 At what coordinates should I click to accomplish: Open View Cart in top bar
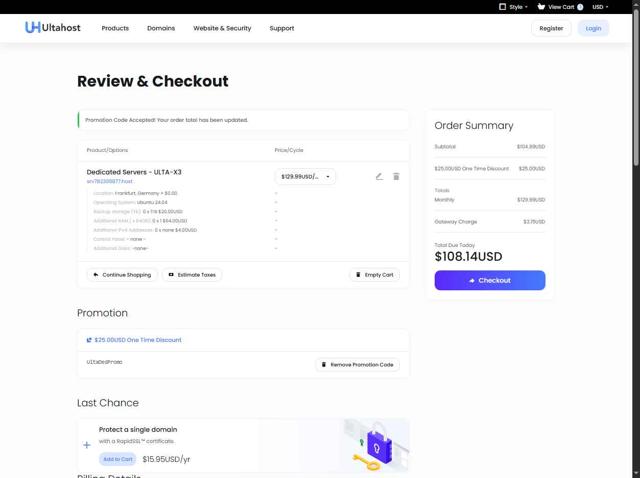pyautogui.click(x=560, y=7)
